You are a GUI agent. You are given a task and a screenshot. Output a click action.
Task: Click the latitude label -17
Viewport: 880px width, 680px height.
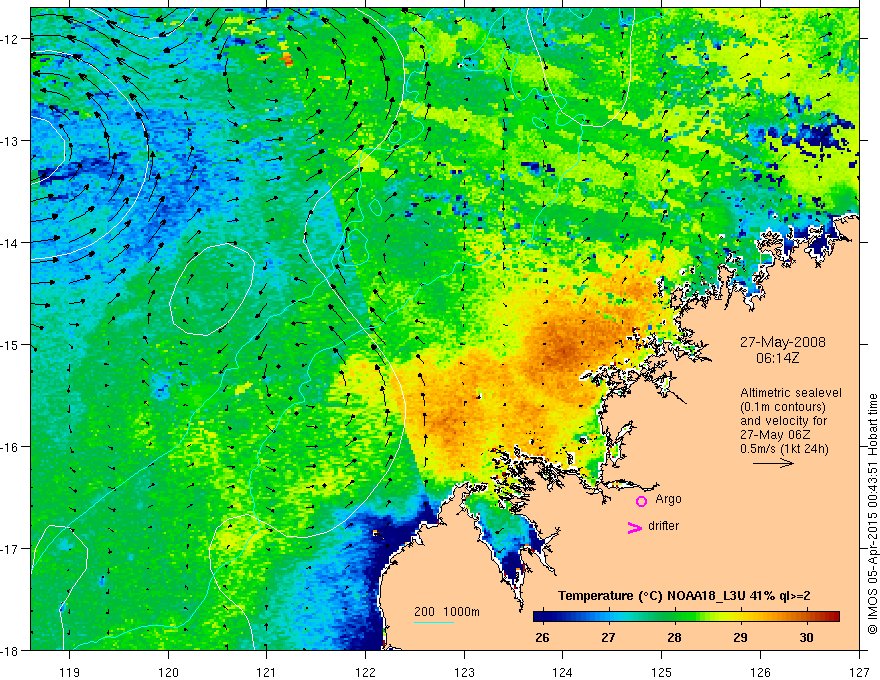tap(10, 549)
